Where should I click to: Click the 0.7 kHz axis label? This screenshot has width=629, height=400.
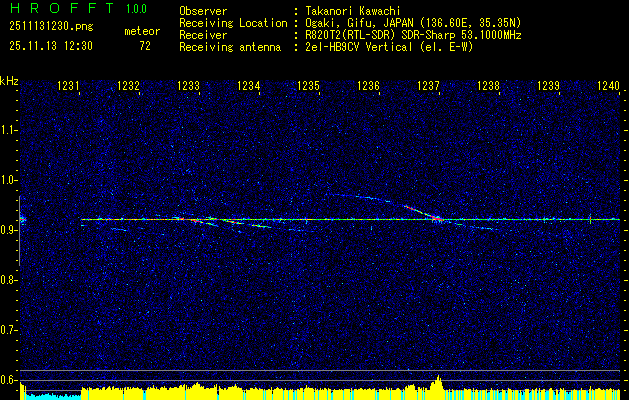coord(7,330)
